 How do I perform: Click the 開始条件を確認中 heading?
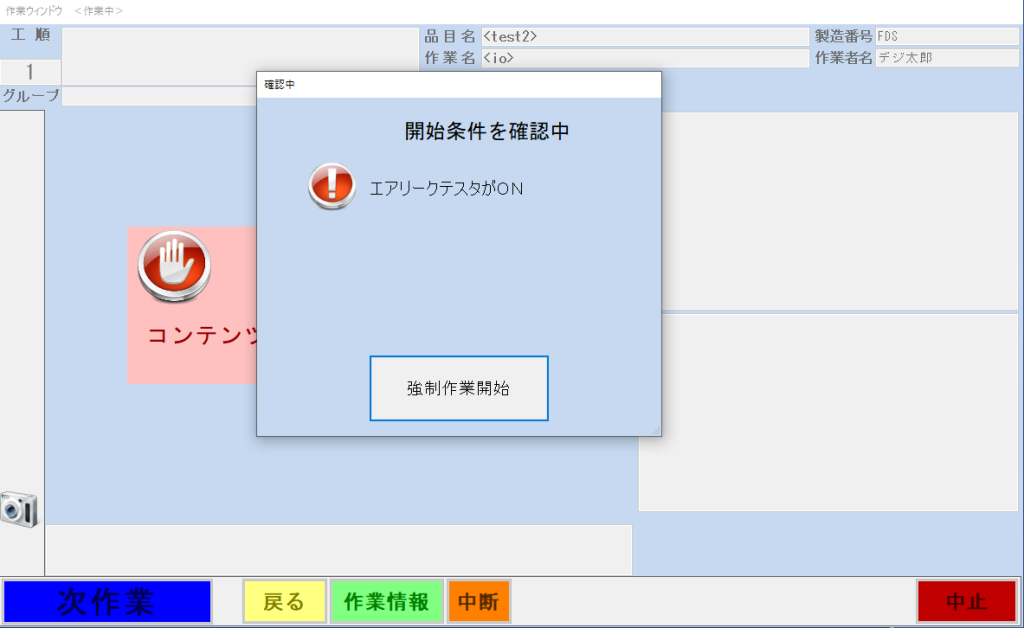point(487,131)
